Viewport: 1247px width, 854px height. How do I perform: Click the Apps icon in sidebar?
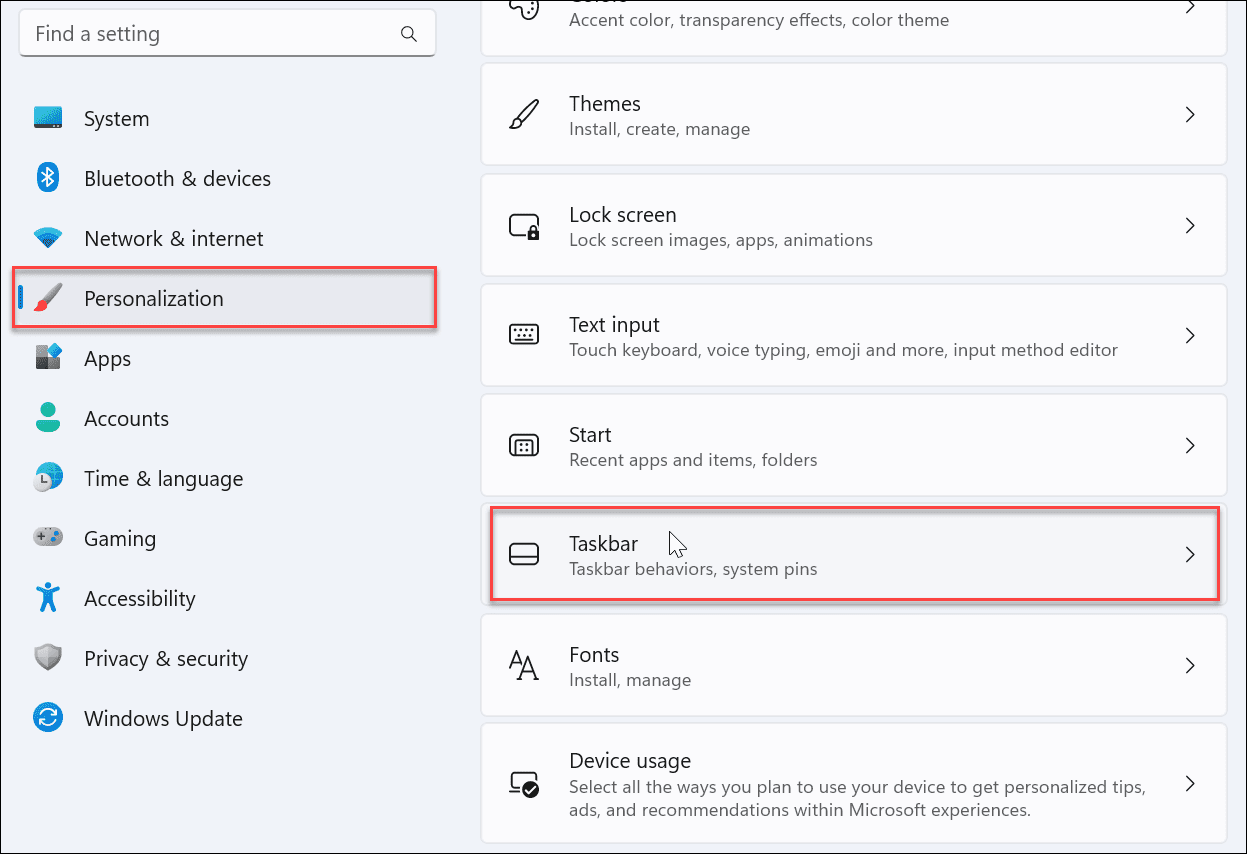pos(48,358)
